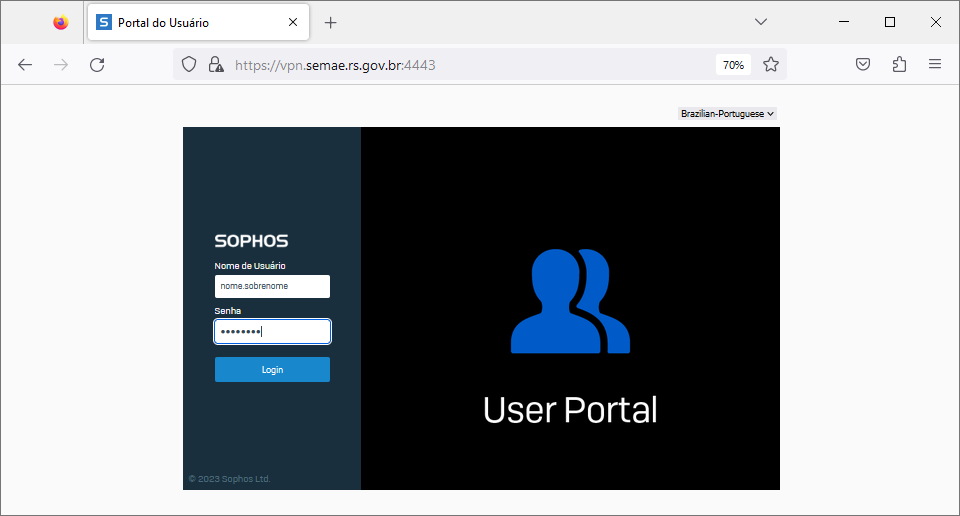Click the SOPHOS logo

coord(251,241)
